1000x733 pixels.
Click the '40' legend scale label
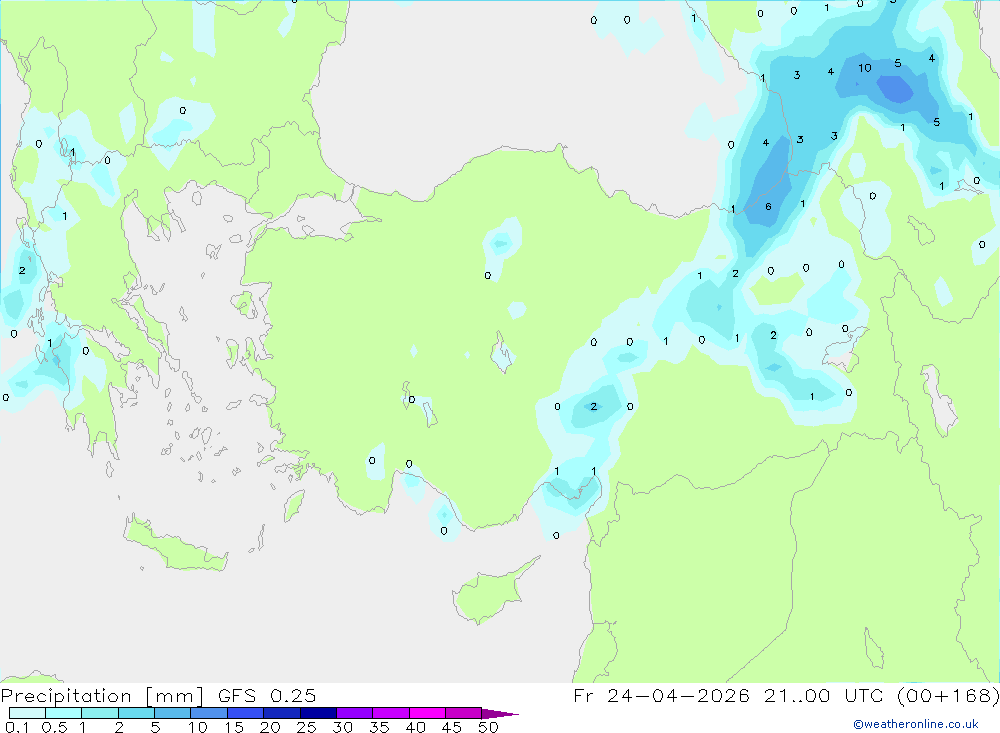click(x=416, y=727)
